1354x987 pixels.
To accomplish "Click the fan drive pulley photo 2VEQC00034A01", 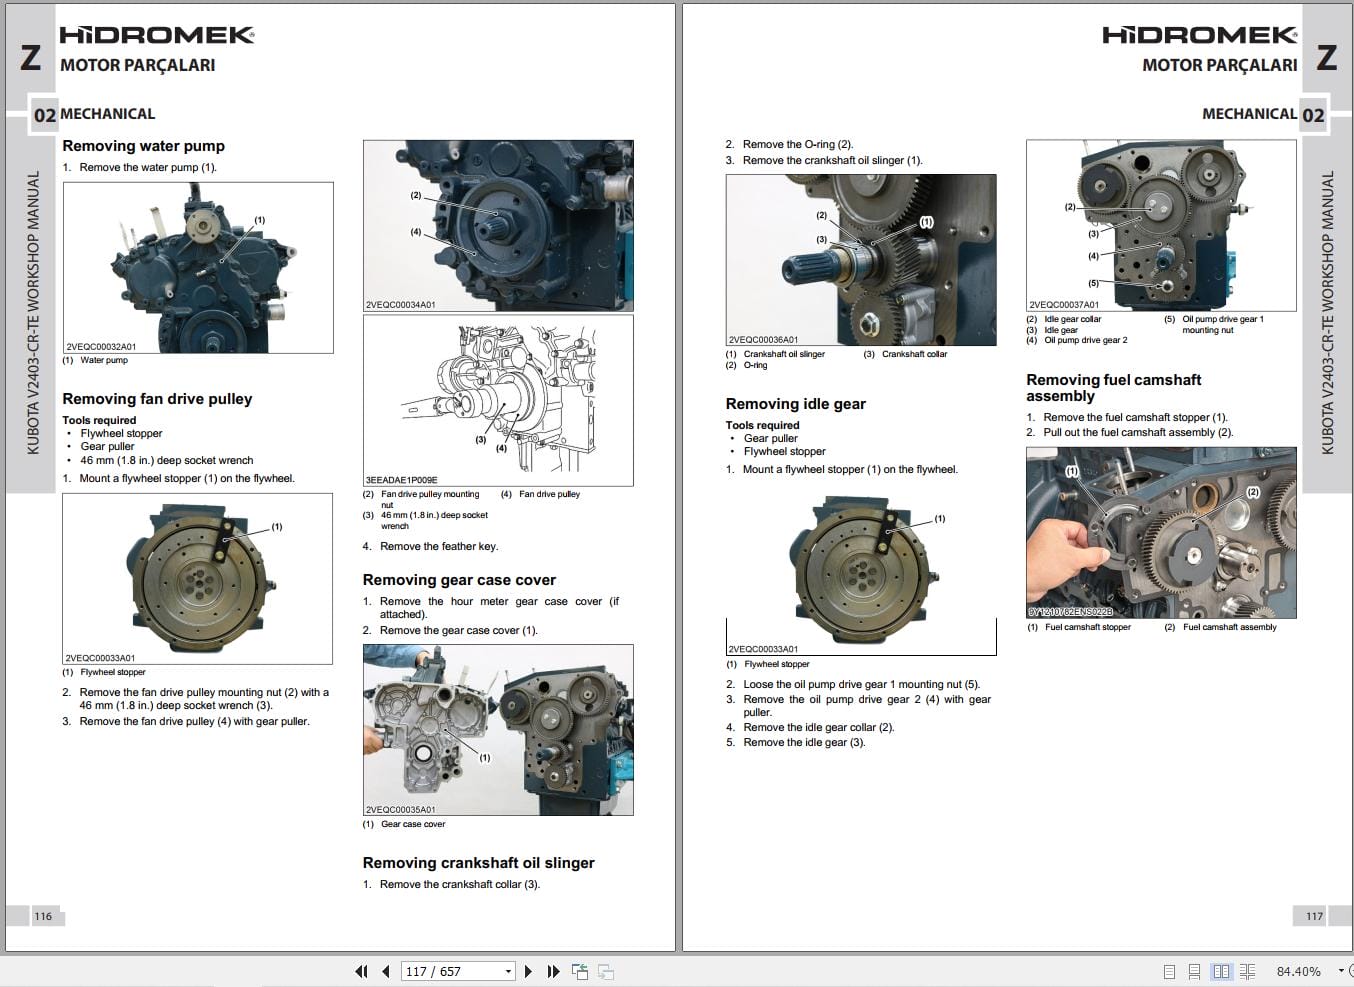I will (498, 226).
